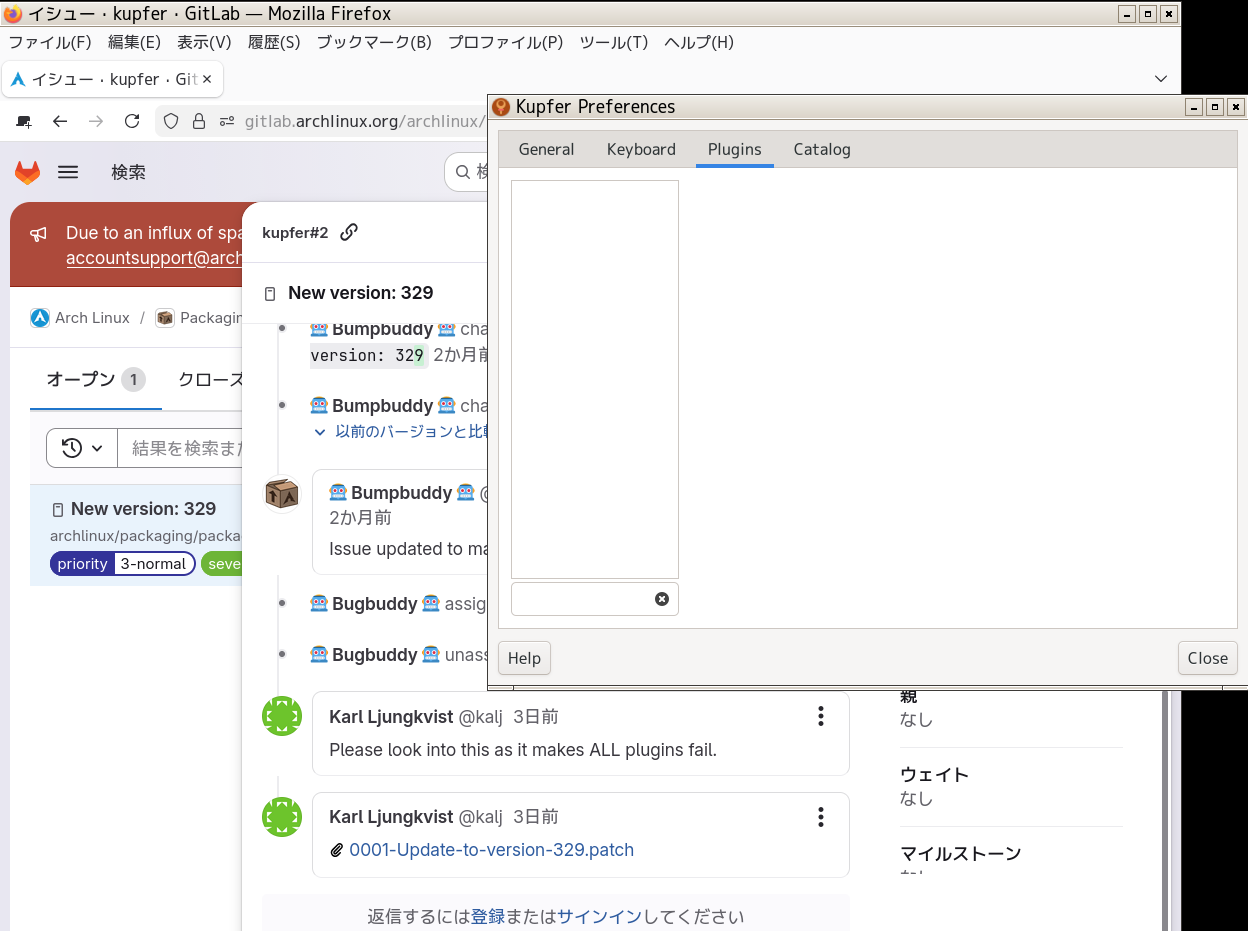Reload the page in Firefox
The width and height of the screenshot is (1248, 931).
pos(132,121)
